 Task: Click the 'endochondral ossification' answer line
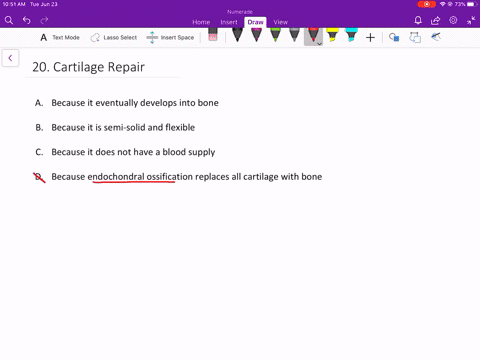(x=187, y=177)
